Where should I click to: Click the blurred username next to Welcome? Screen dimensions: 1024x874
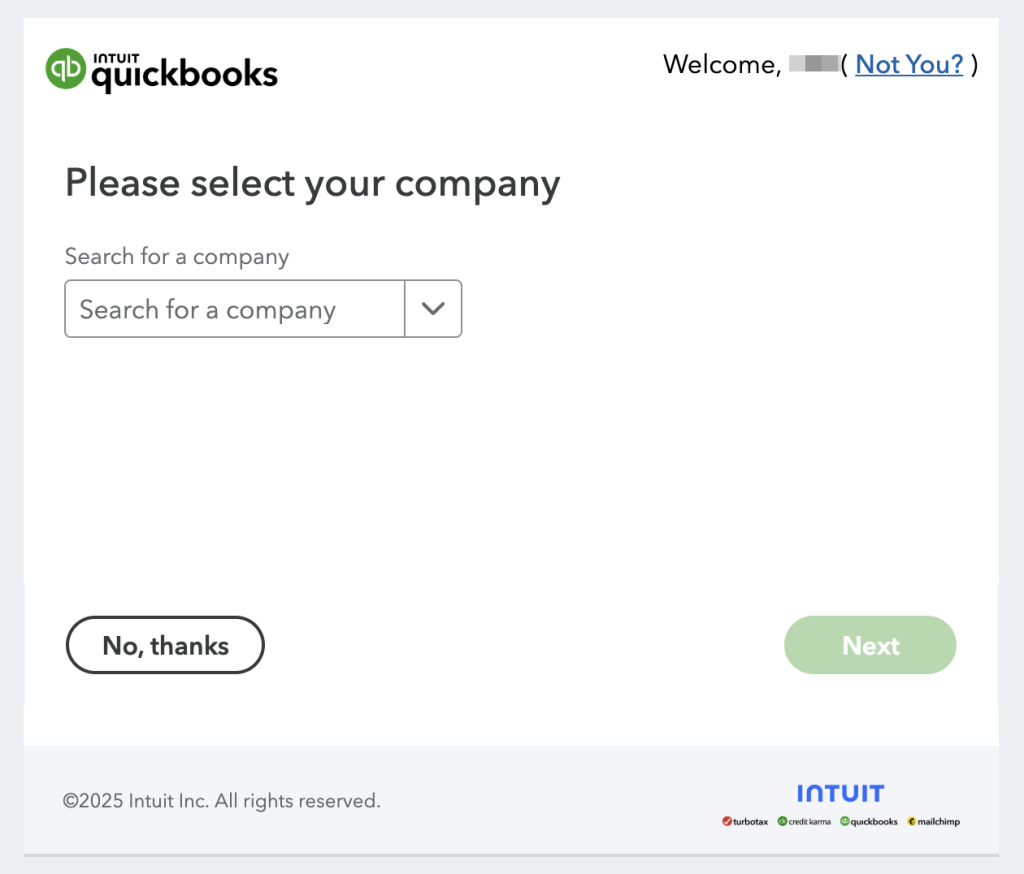point(816,64)
